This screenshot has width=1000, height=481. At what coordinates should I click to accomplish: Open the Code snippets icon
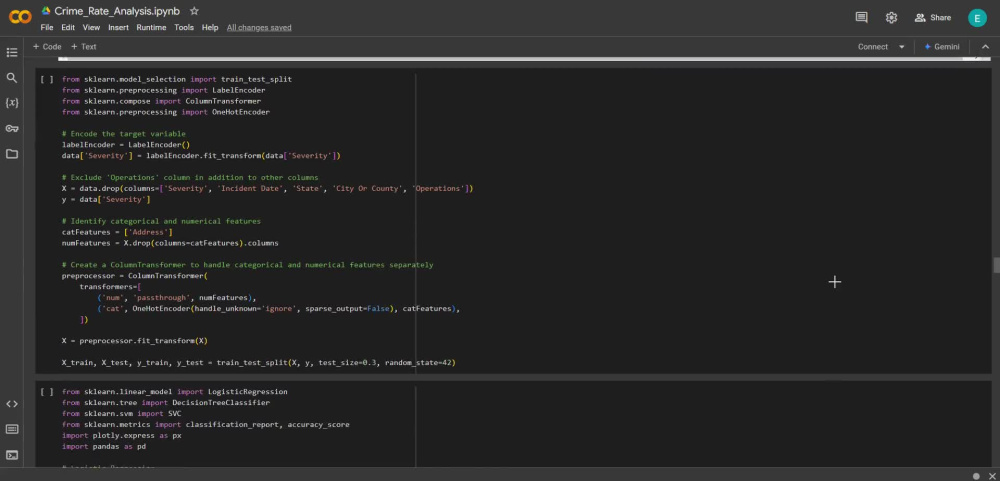[x=11, y=404]
